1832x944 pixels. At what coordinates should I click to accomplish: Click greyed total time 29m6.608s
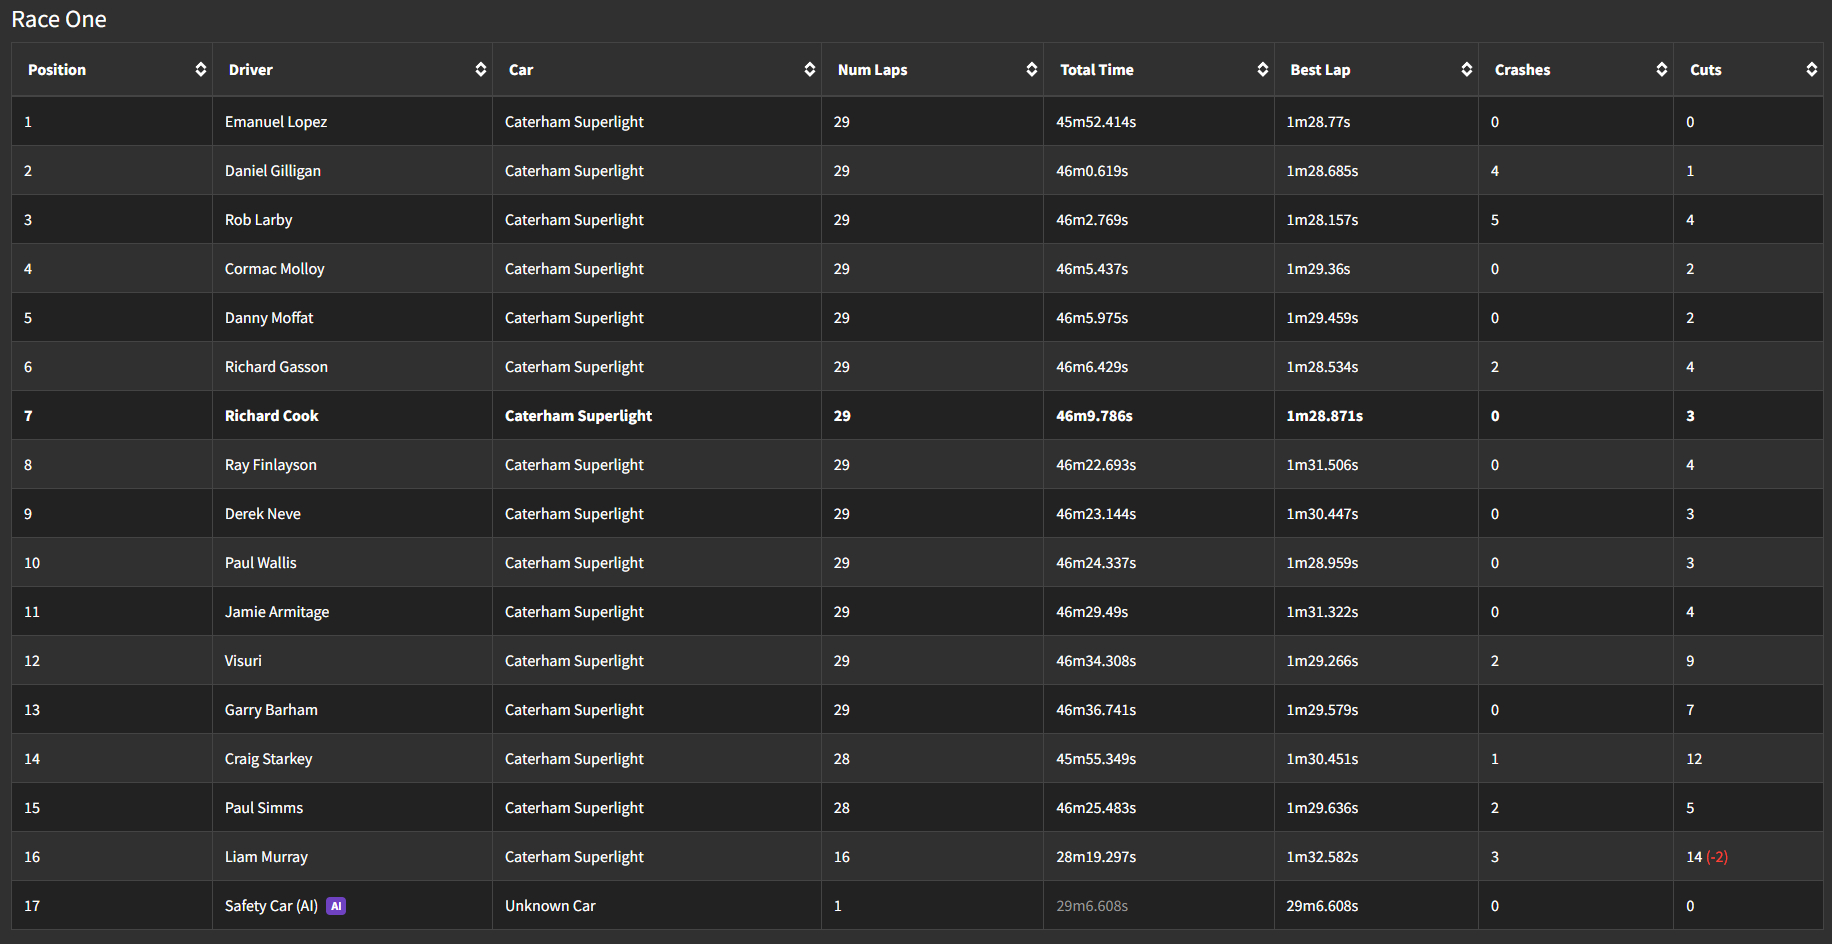pyautogui.click(x=1092, y=906)
